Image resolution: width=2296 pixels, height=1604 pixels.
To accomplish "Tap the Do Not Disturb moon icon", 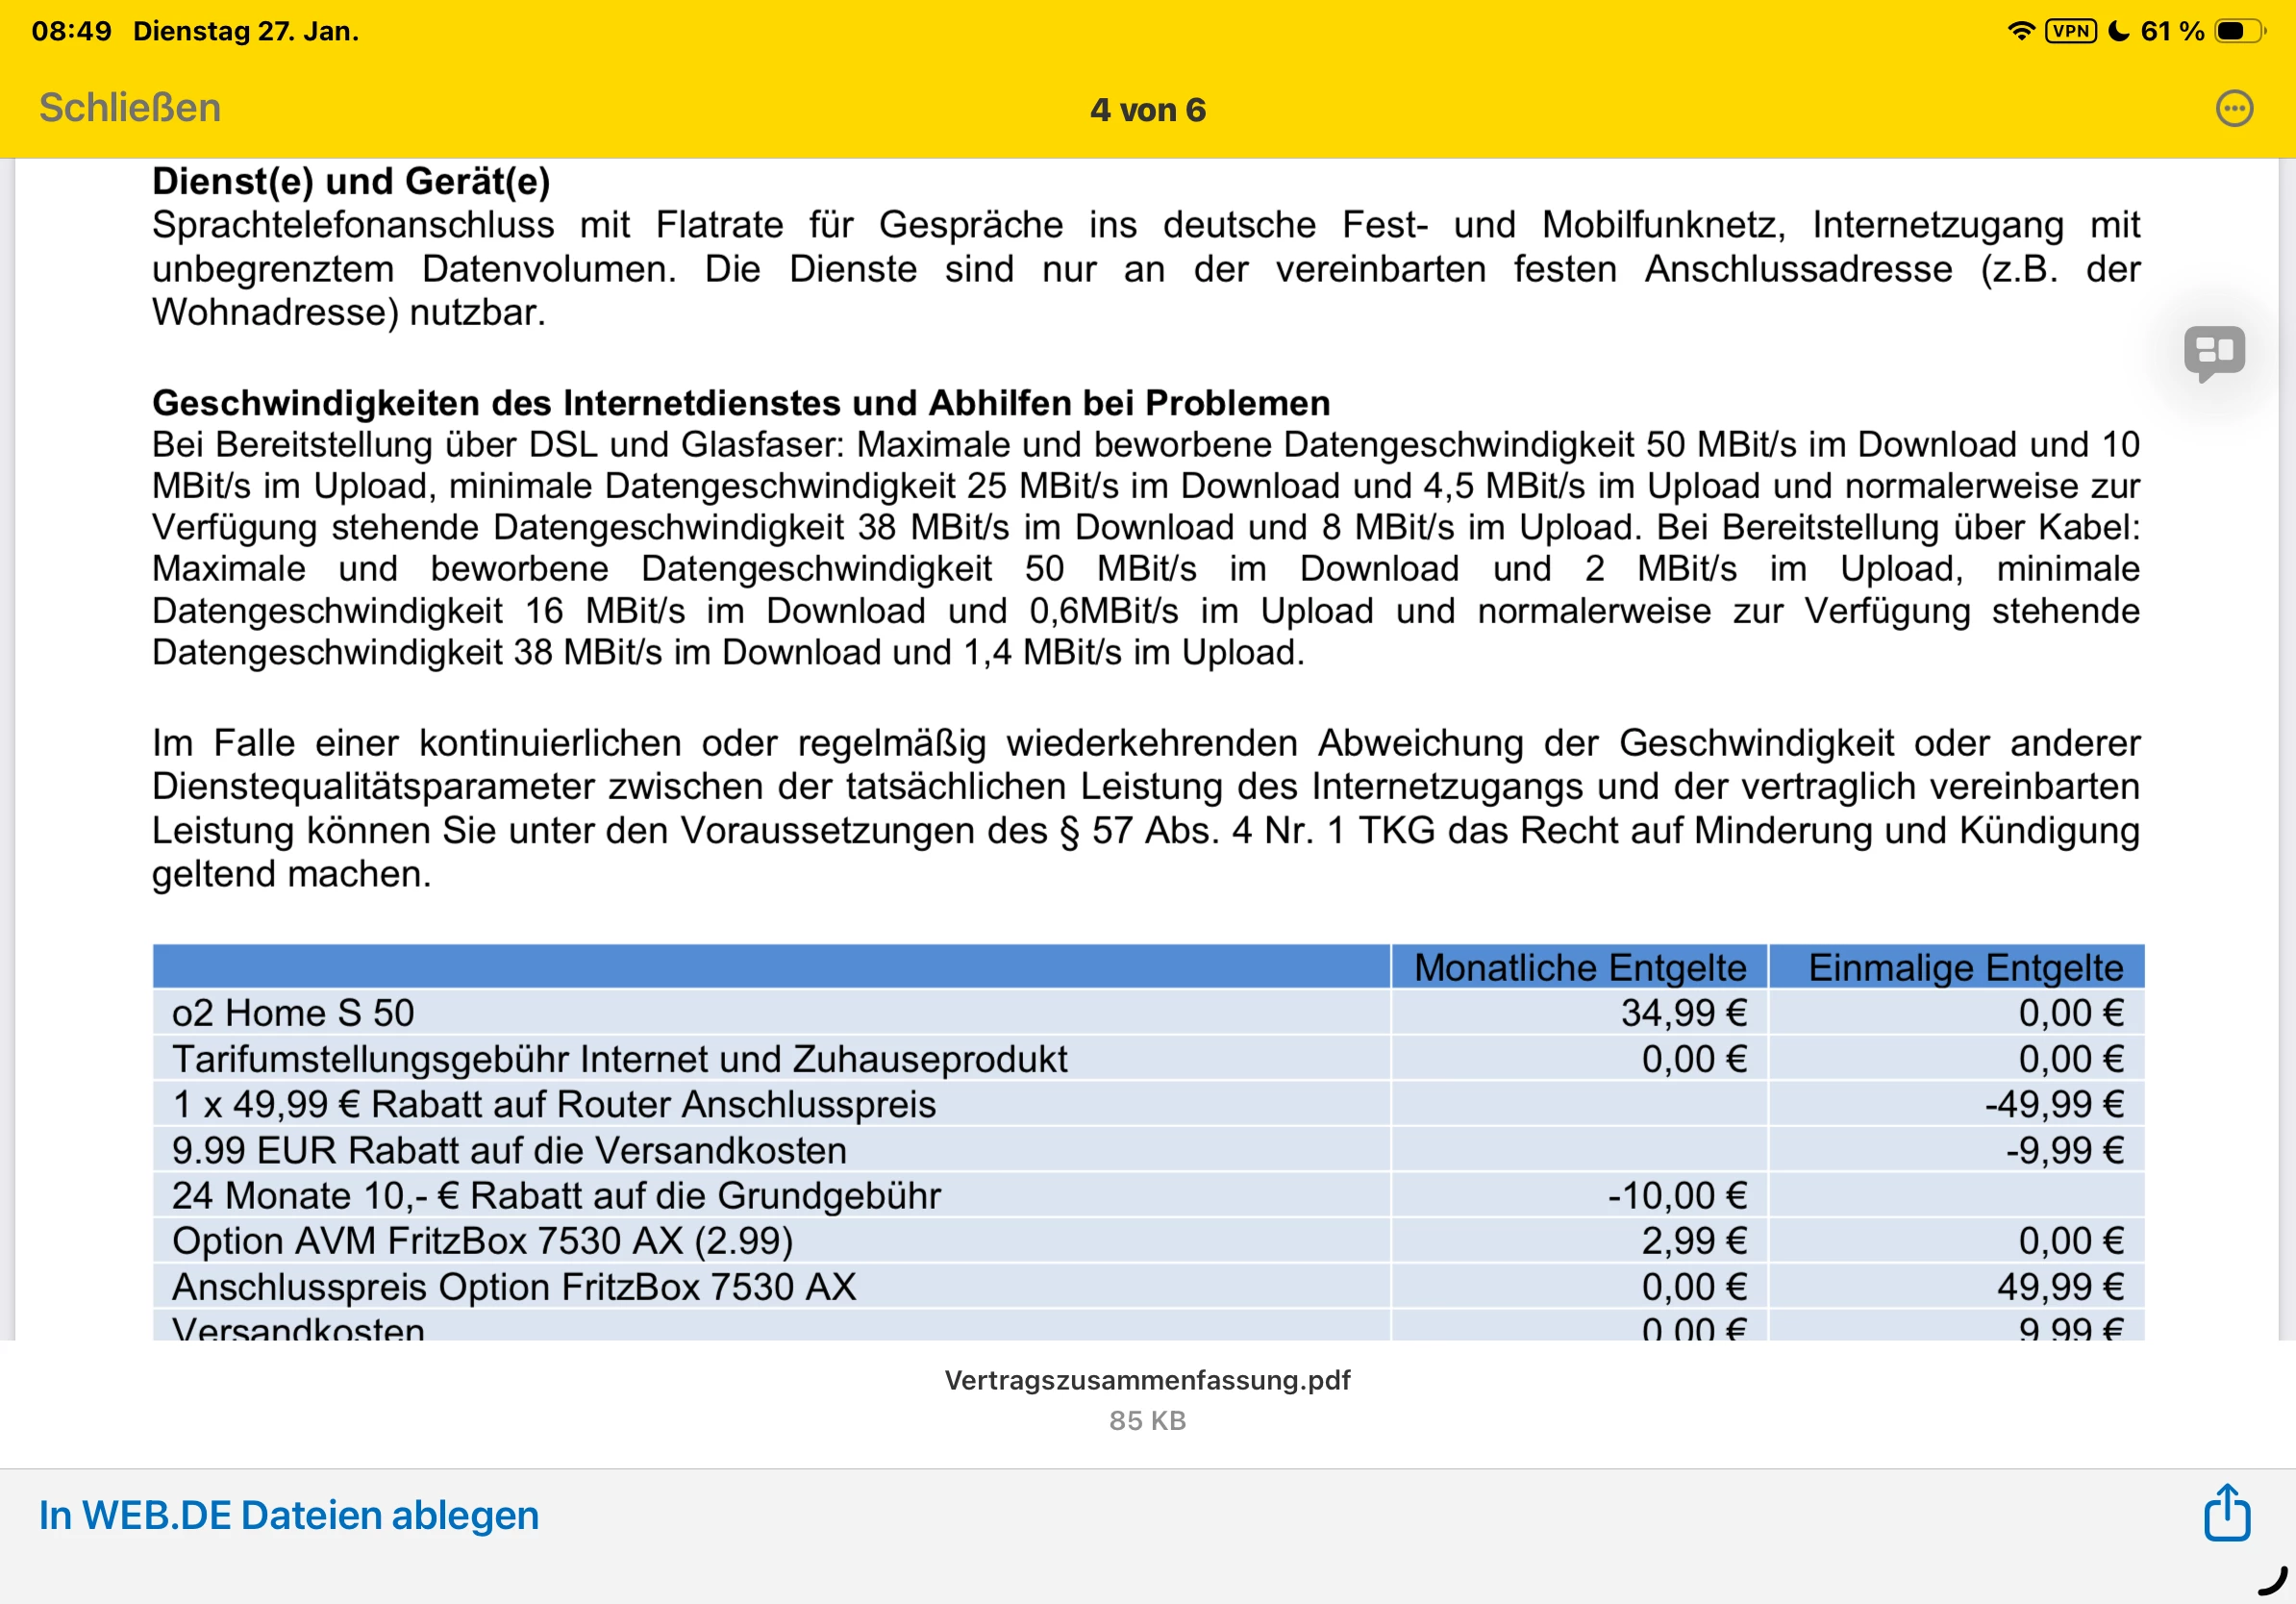I will tap(2118, 31).
